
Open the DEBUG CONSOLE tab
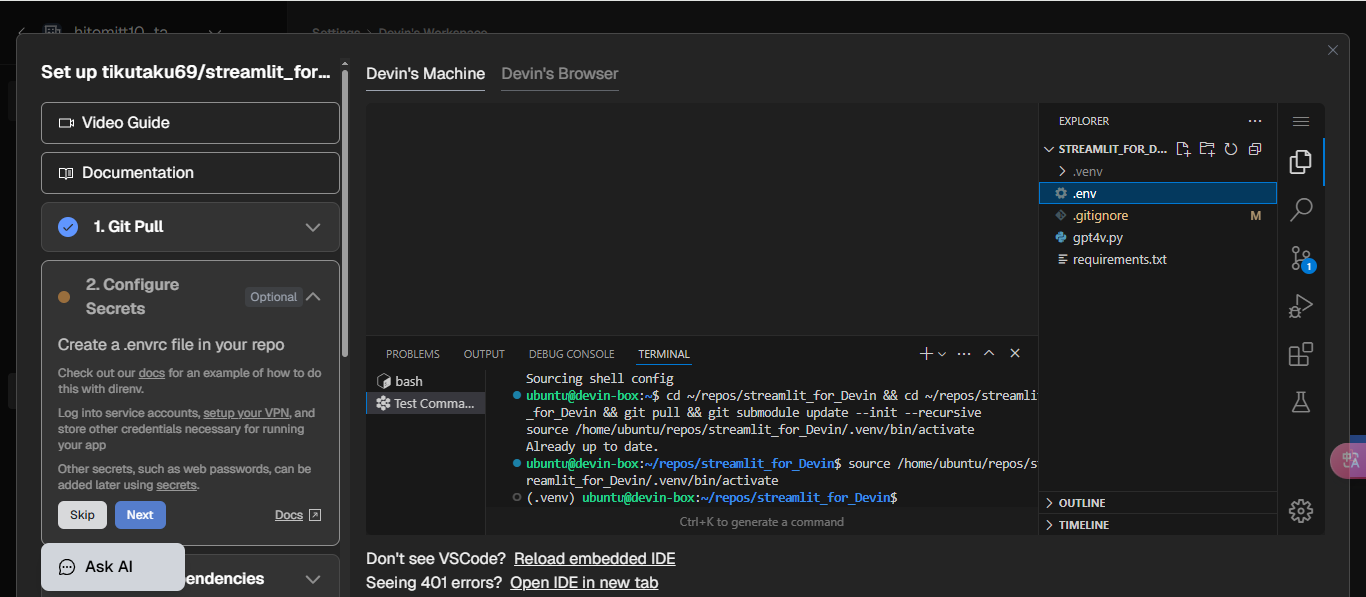[571, 353]
